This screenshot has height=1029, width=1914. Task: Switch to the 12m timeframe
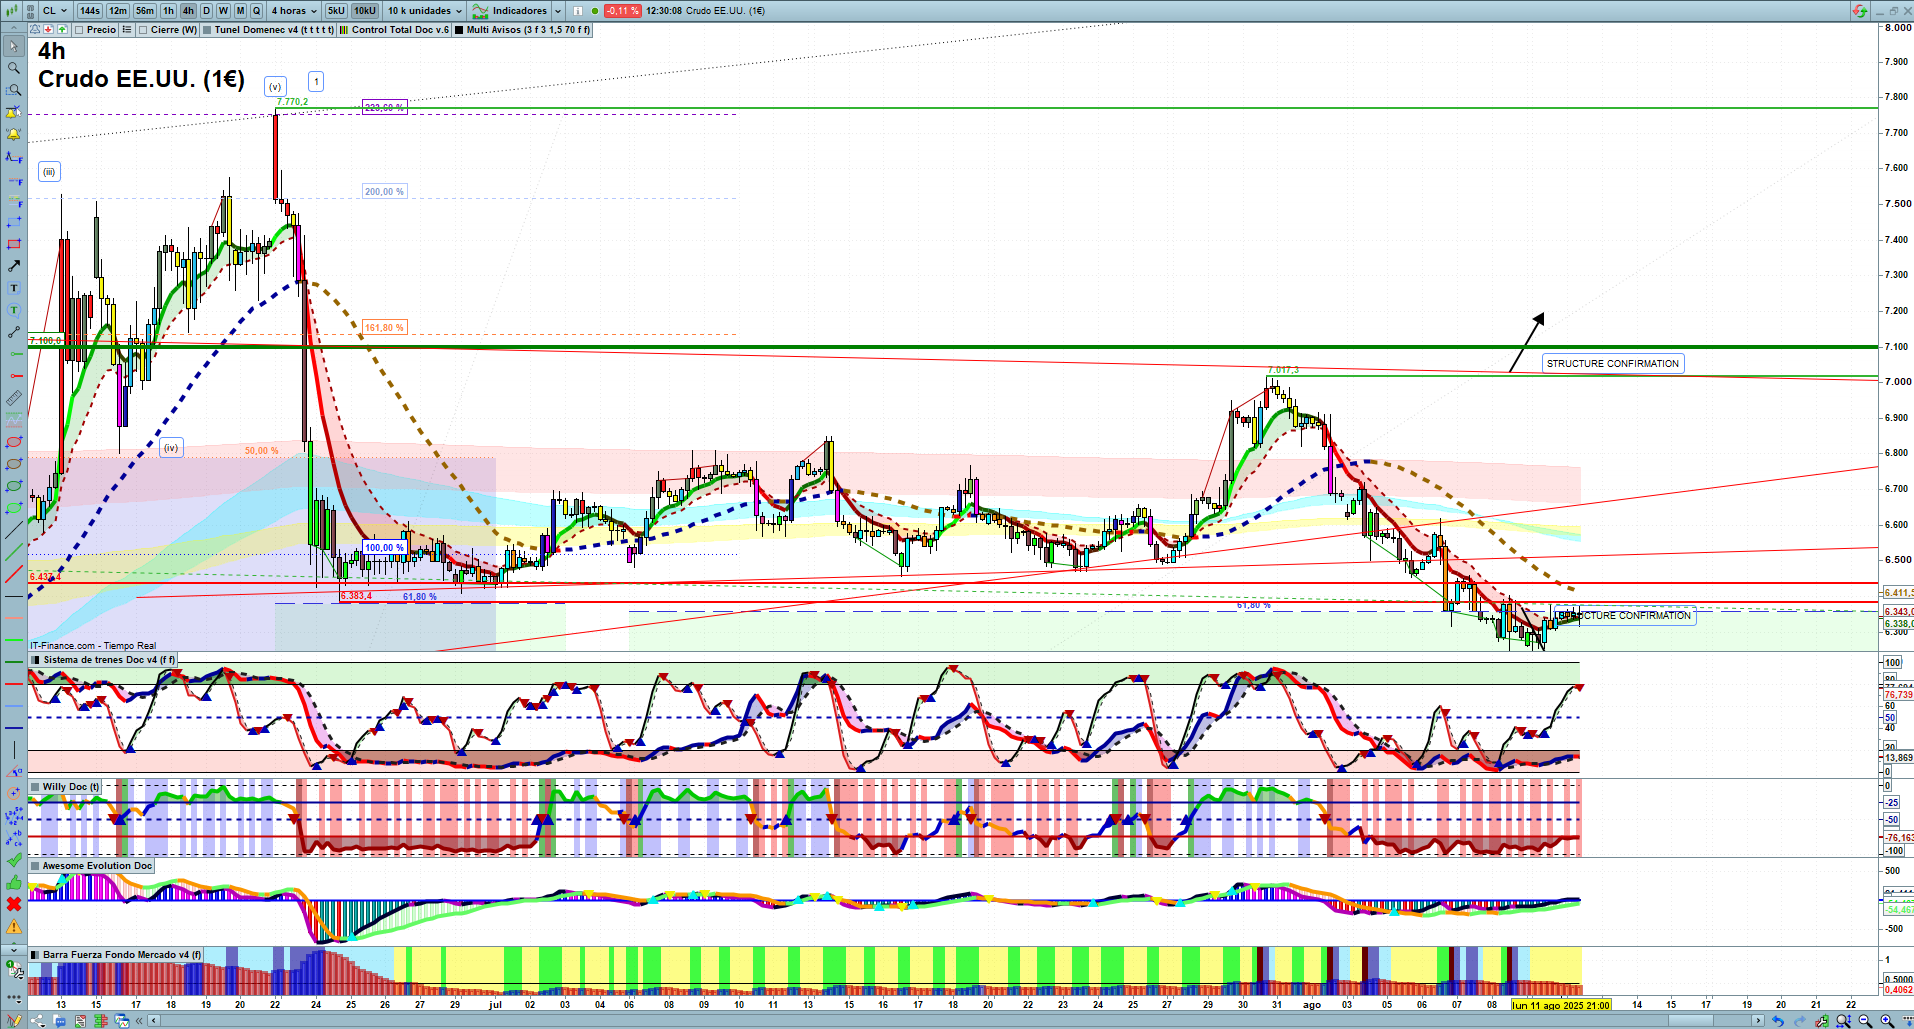click(x=118, y=11)
